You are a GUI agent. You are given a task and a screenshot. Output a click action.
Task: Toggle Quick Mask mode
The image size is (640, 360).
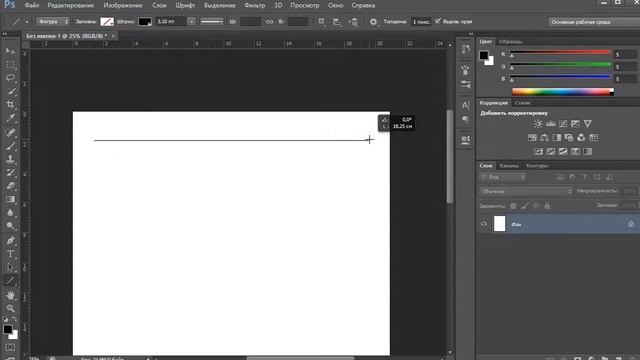tap(10, 347)
